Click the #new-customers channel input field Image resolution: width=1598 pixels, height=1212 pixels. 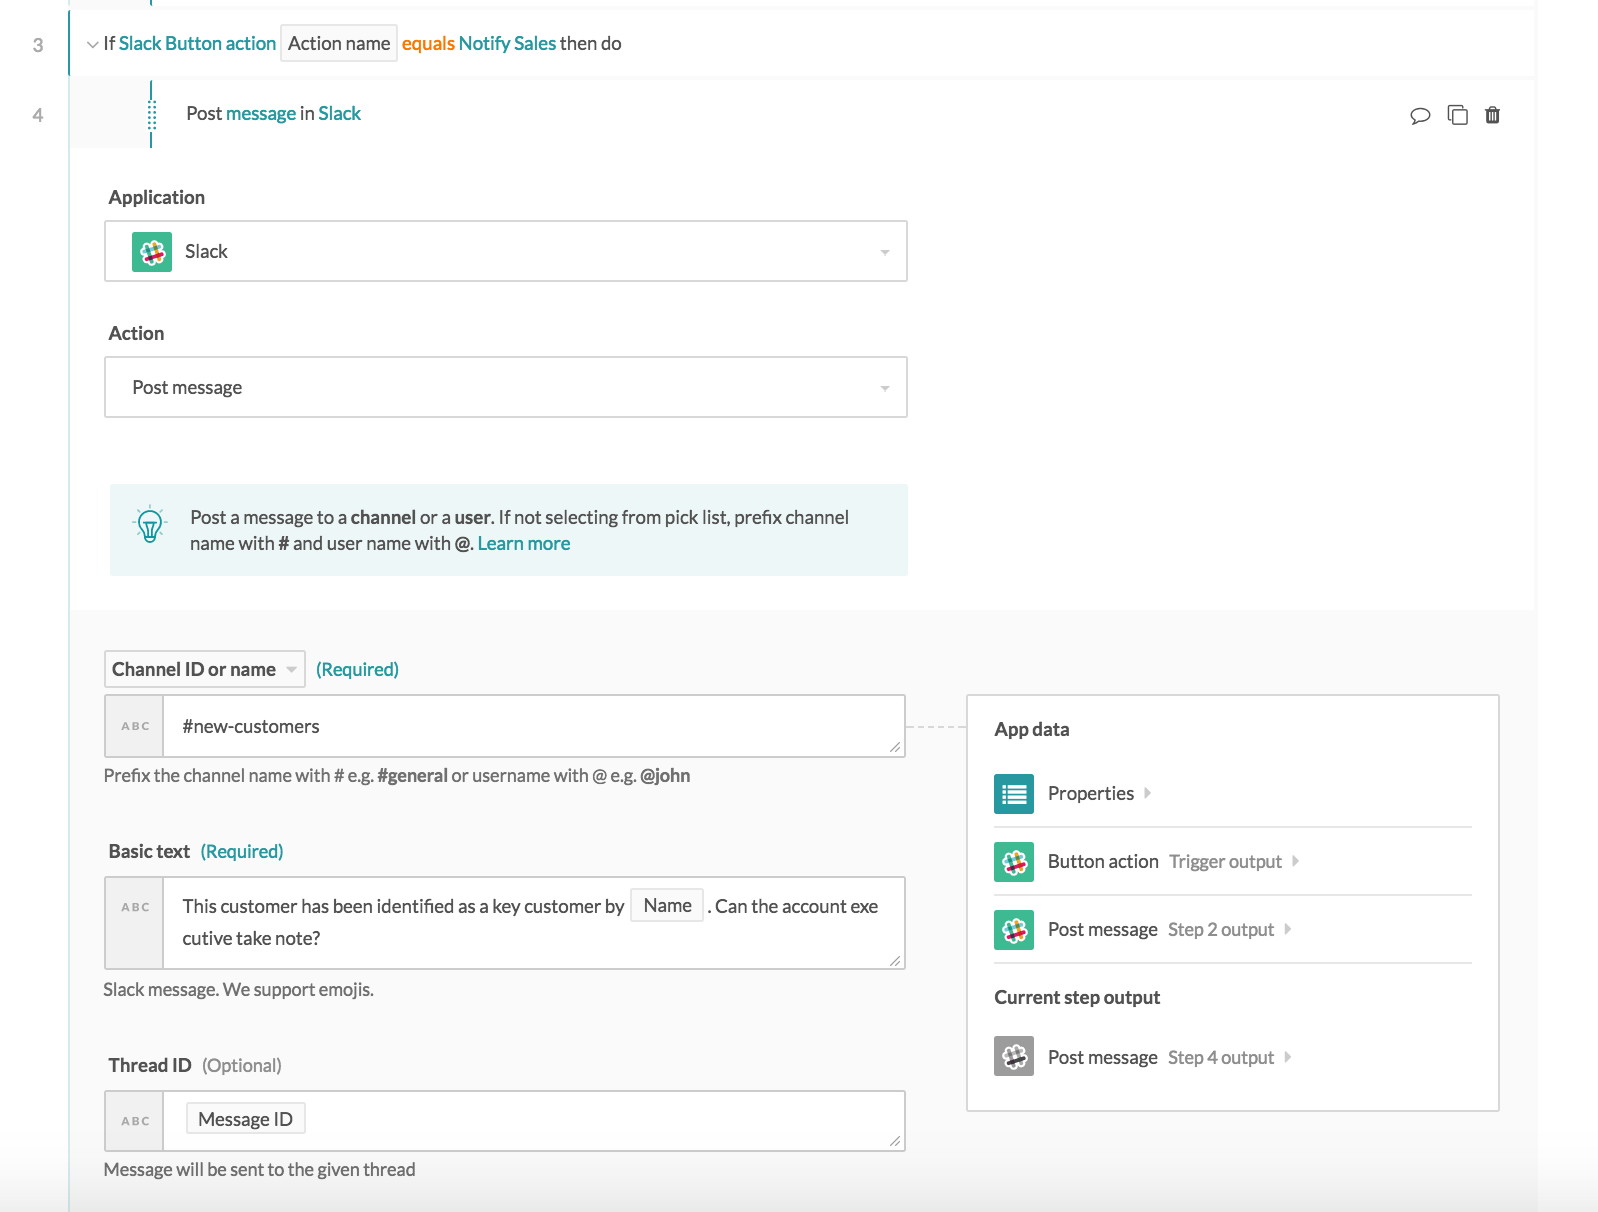533,726
